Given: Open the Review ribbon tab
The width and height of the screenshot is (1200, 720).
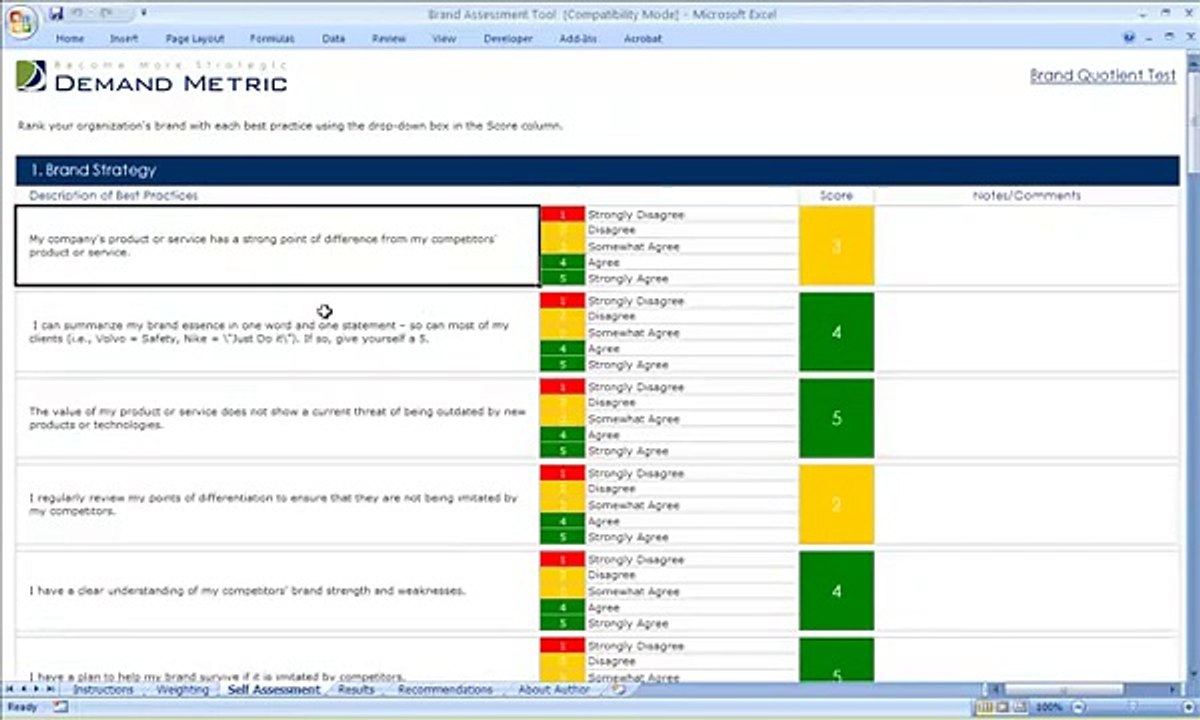Looking at the screenshot, I should point(389,39).
